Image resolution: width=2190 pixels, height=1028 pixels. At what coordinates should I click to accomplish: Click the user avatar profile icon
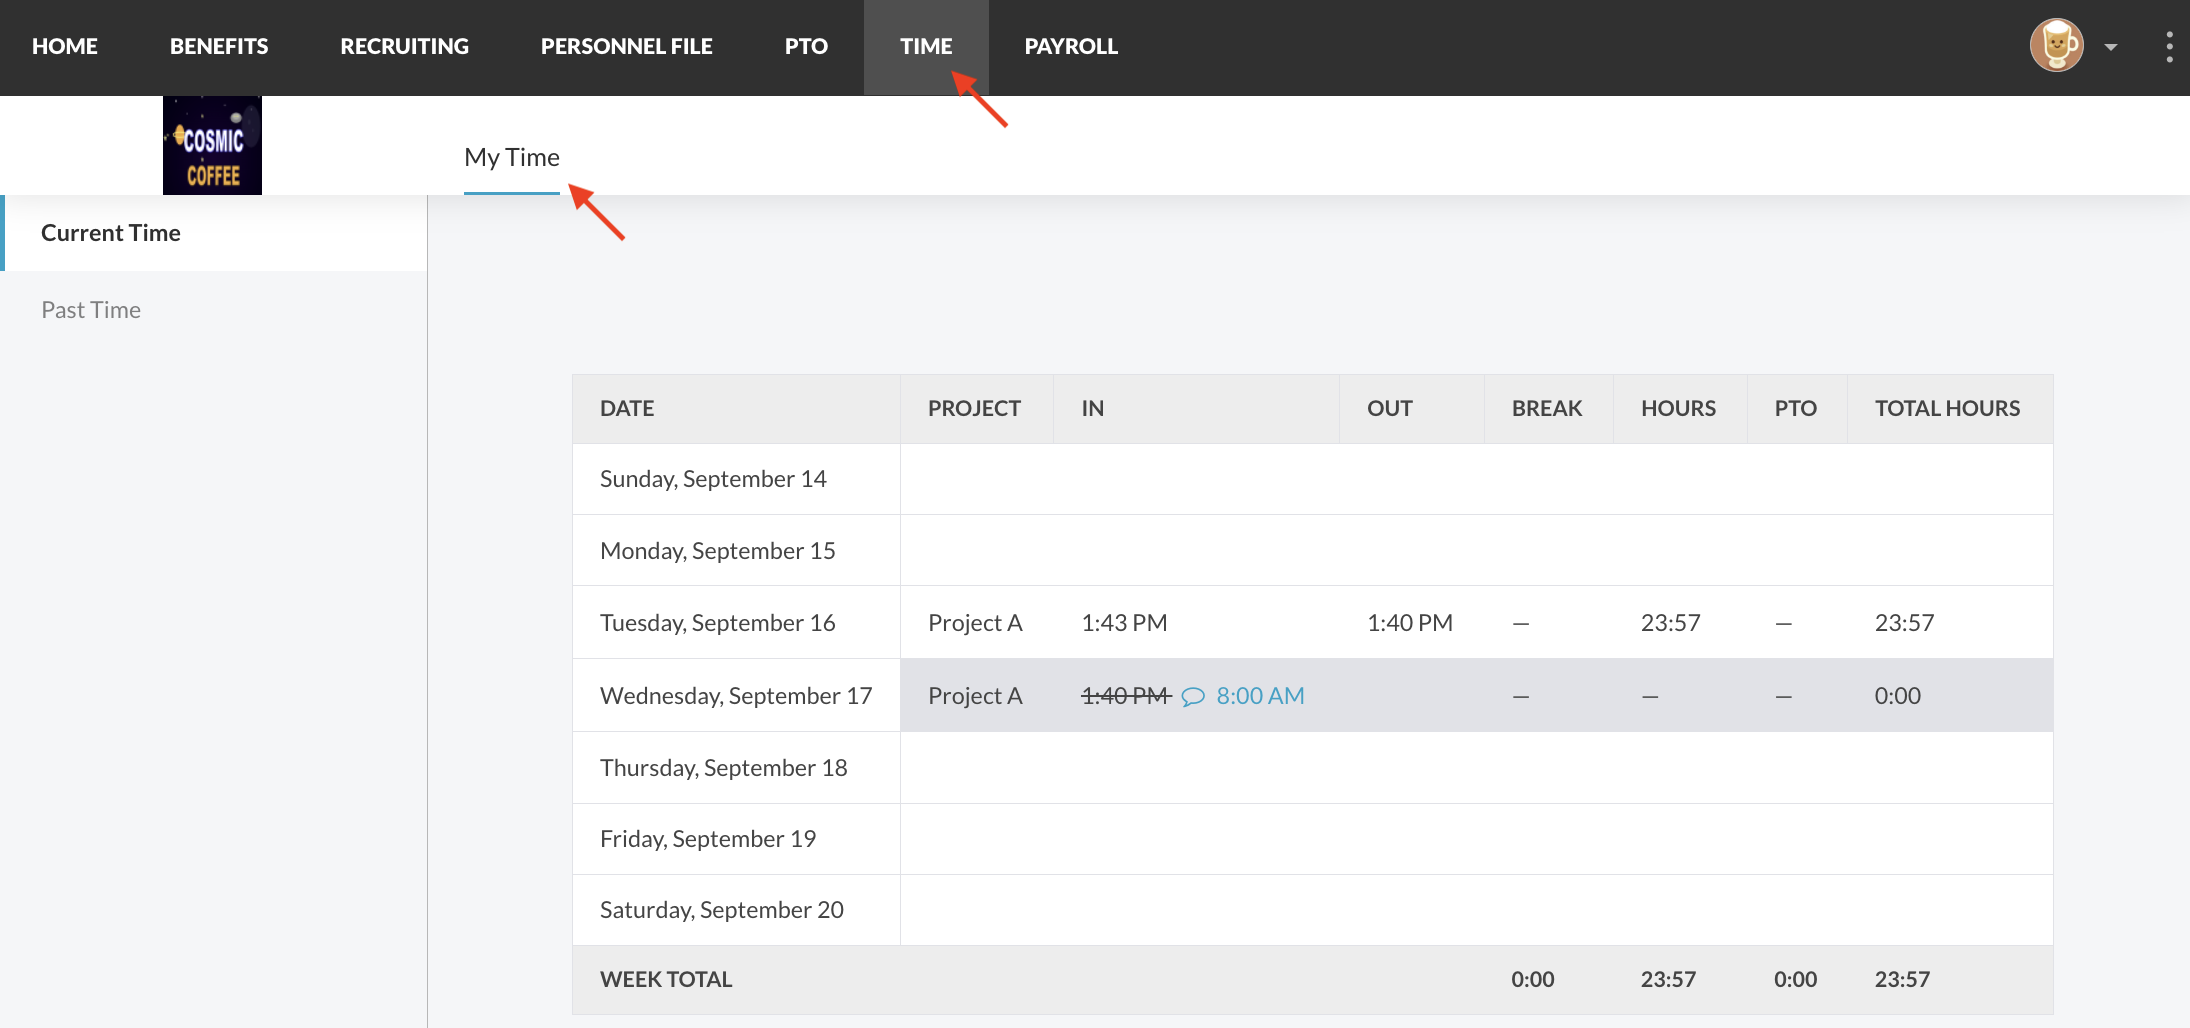tap(2056, 46)
